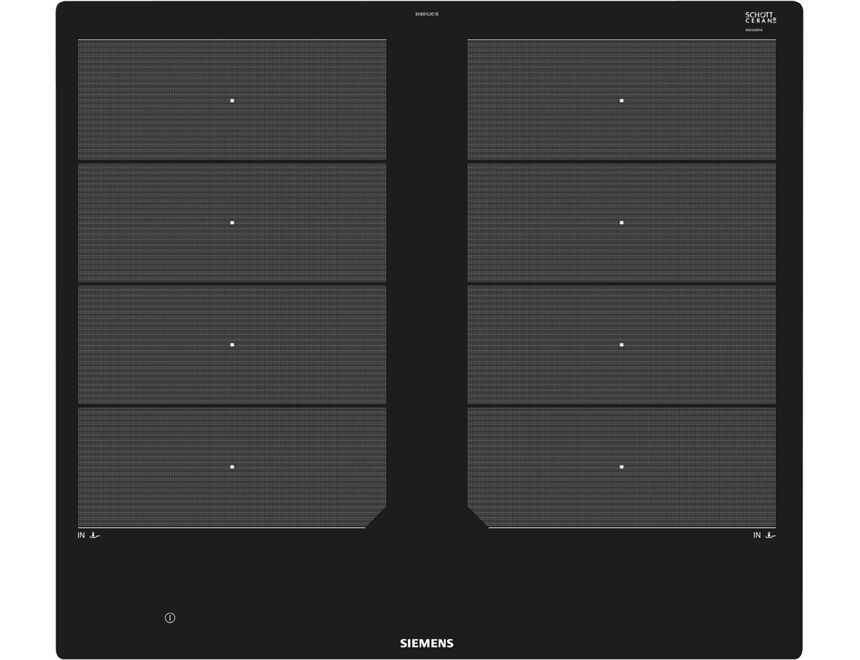This screenshot has height=660, width=860.
Task: Tap center dot of bottom-right cooking zone
Action: click(x=621, y=466)
